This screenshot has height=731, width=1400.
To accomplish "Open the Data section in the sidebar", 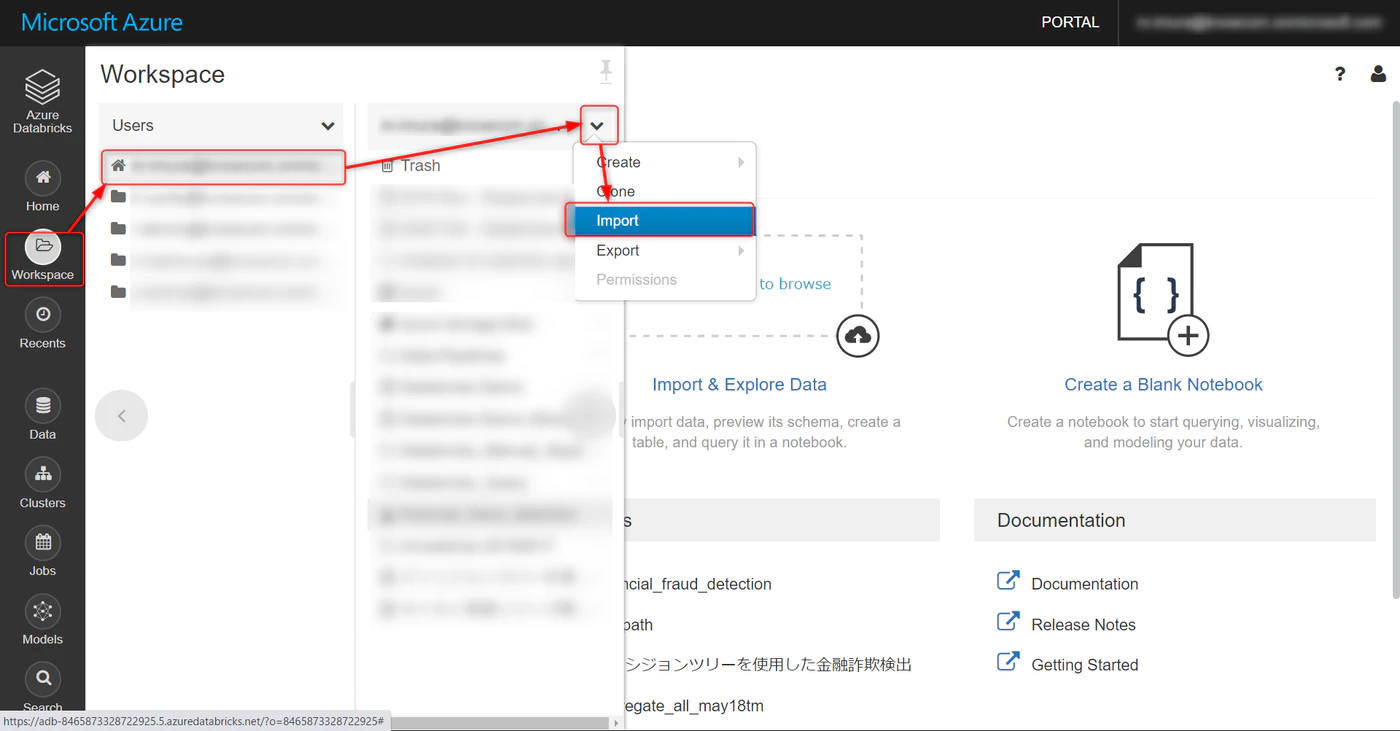I will [x=42, y=415].
